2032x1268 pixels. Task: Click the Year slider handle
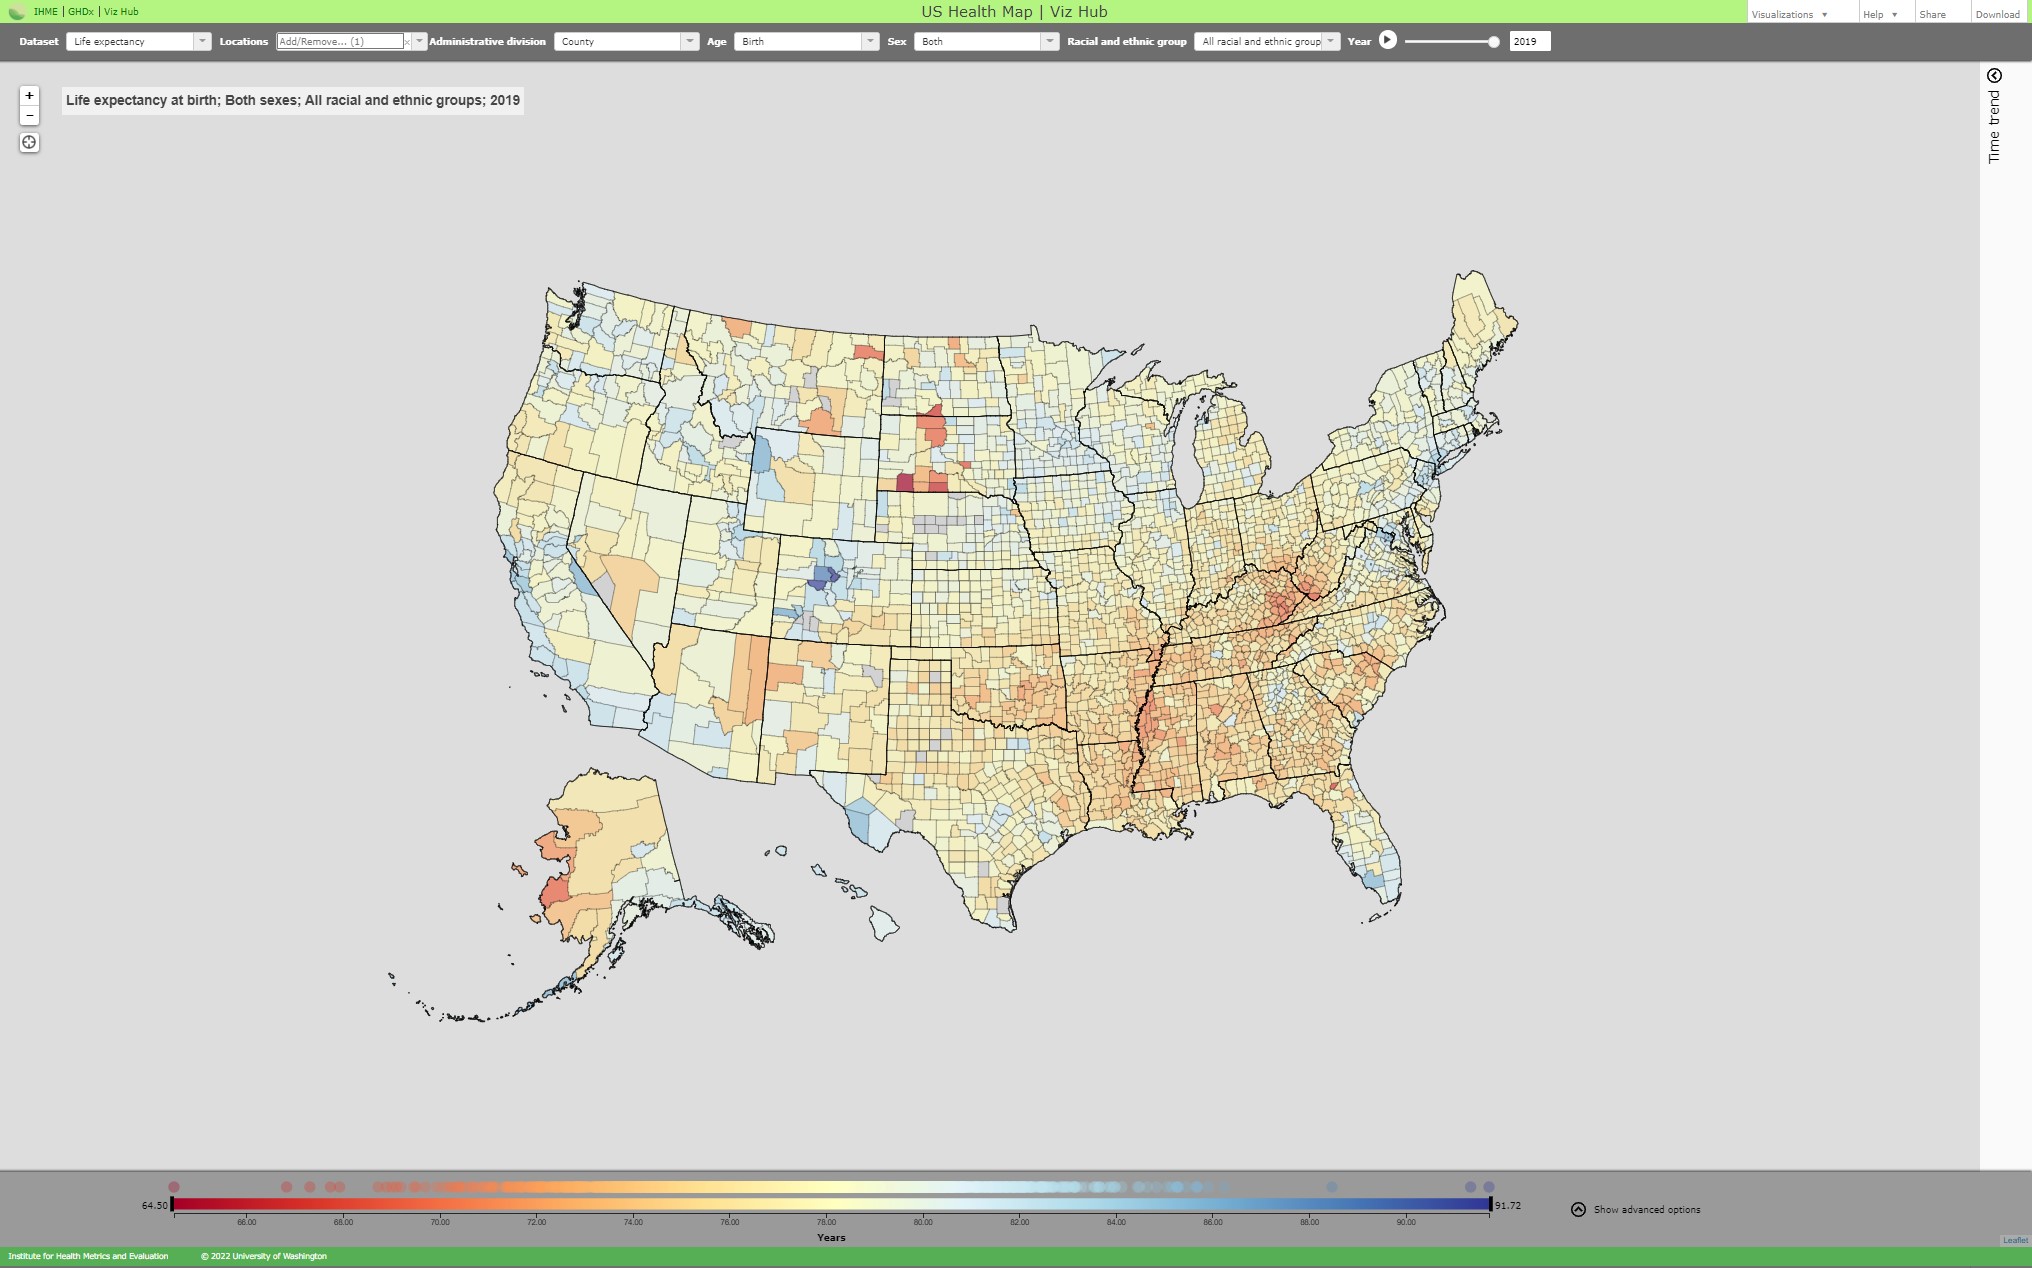click(x=1493, y=42)
